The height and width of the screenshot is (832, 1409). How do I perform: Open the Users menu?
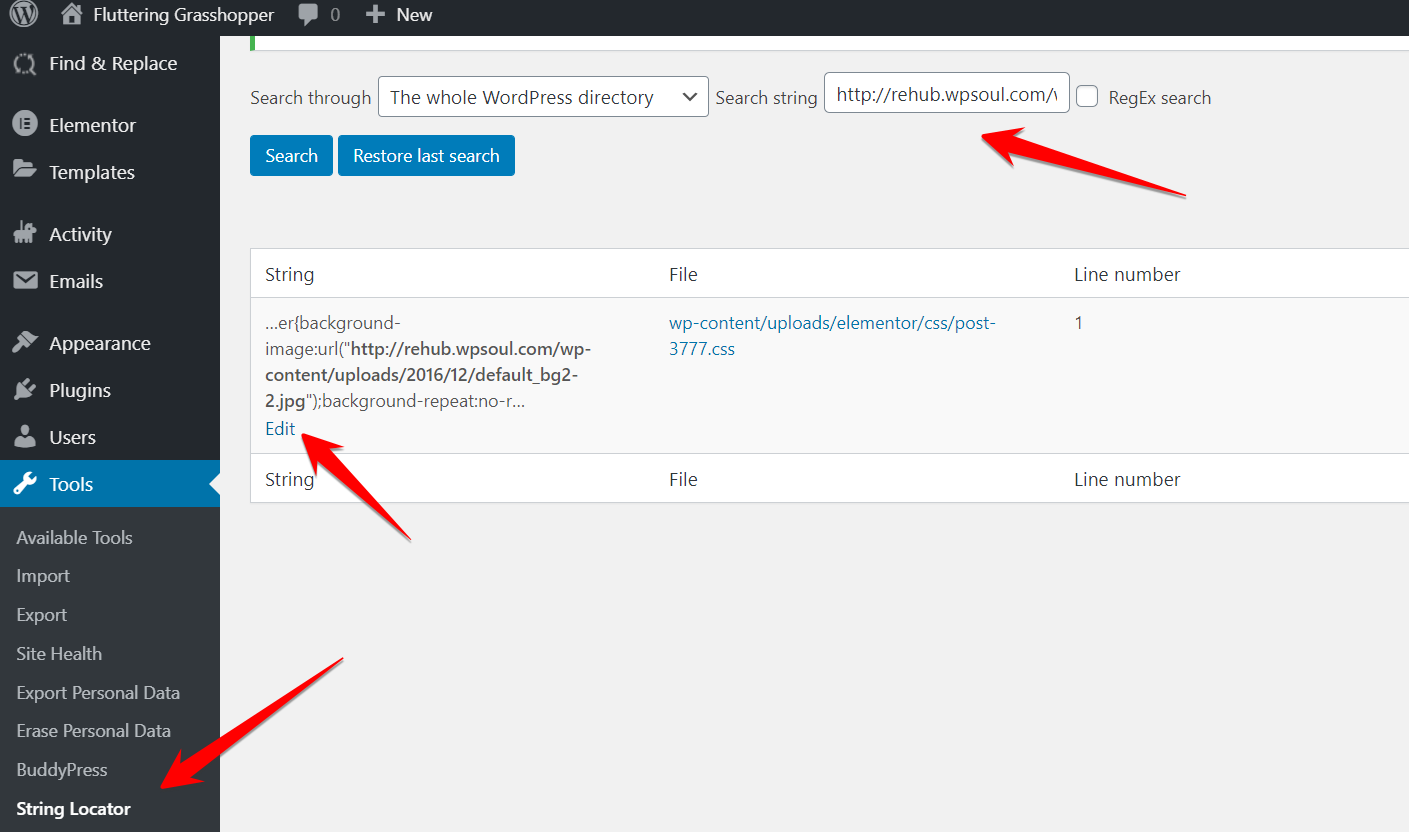(110, 437)
